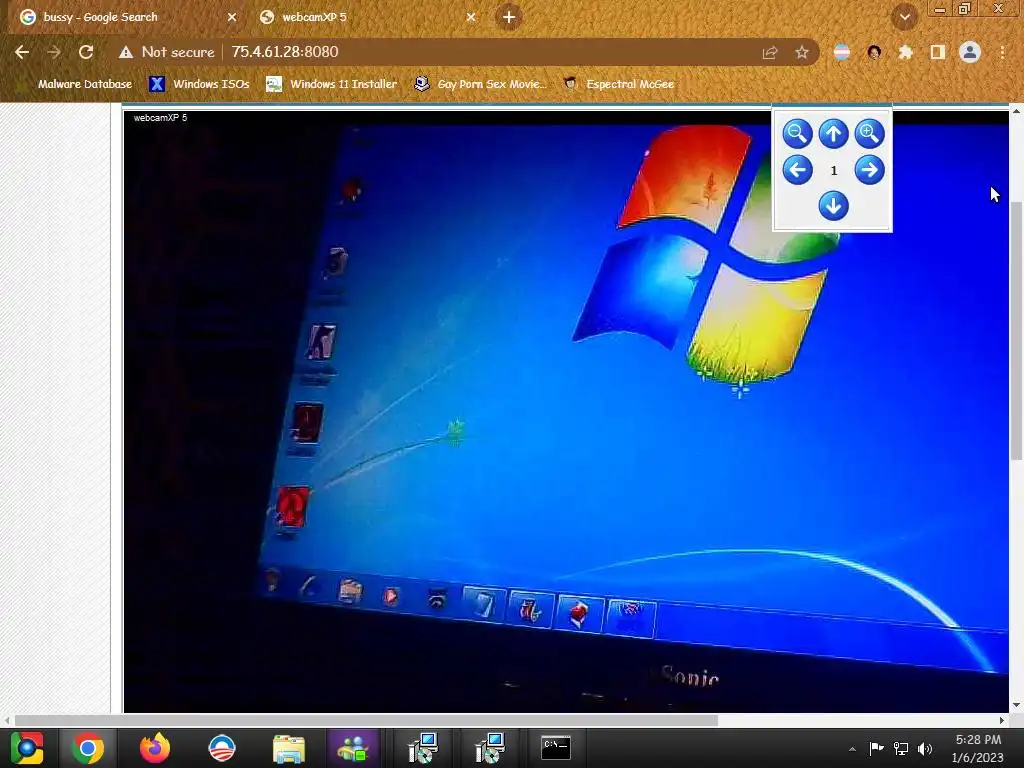Go back to the previous page
1024x768 pixels.
tap(22, 52)
